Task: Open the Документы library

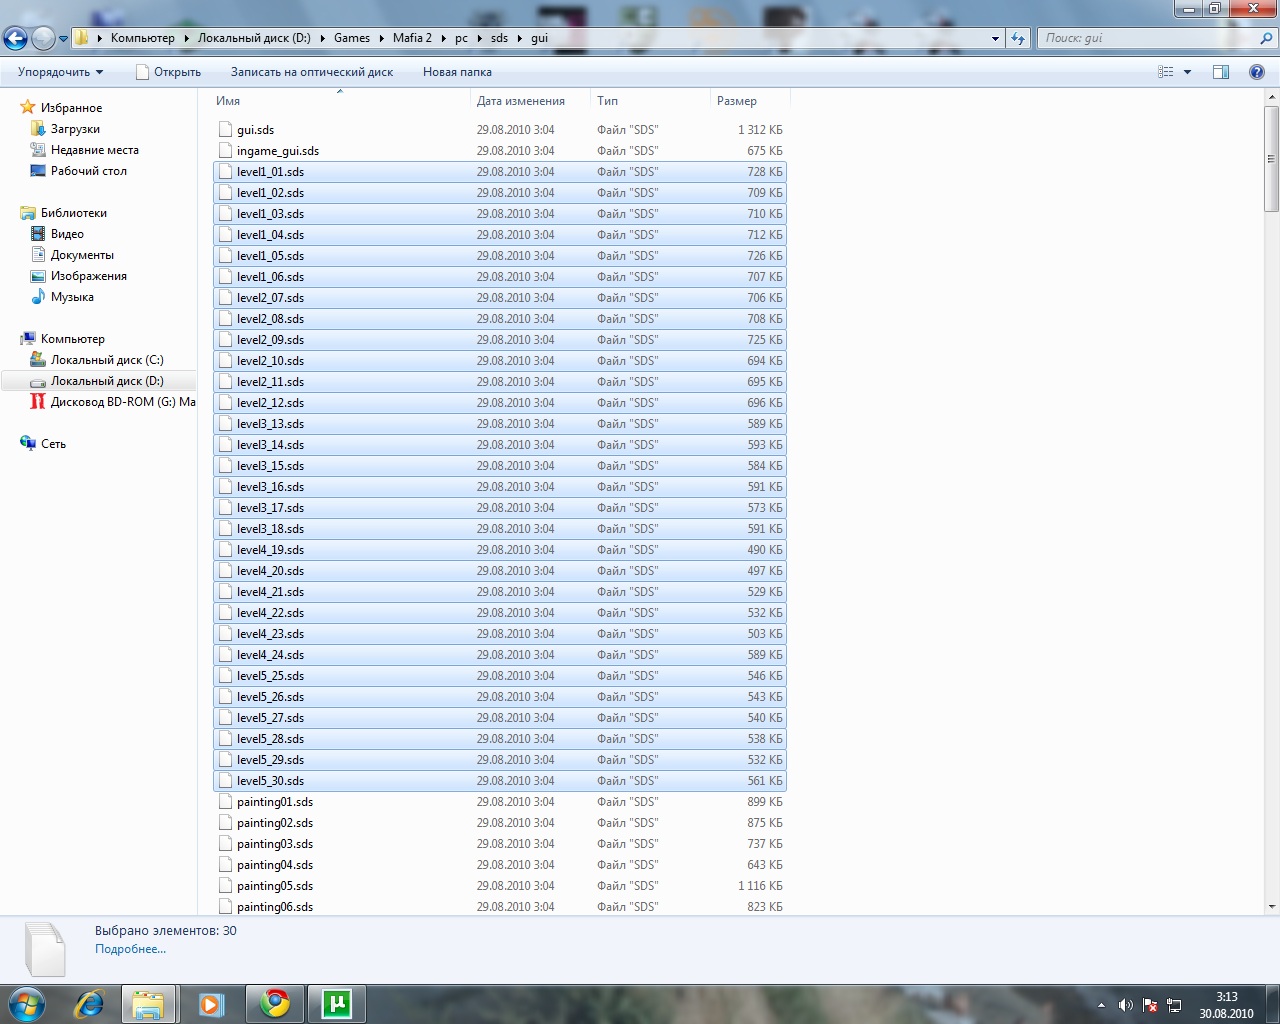Action: 82,255
